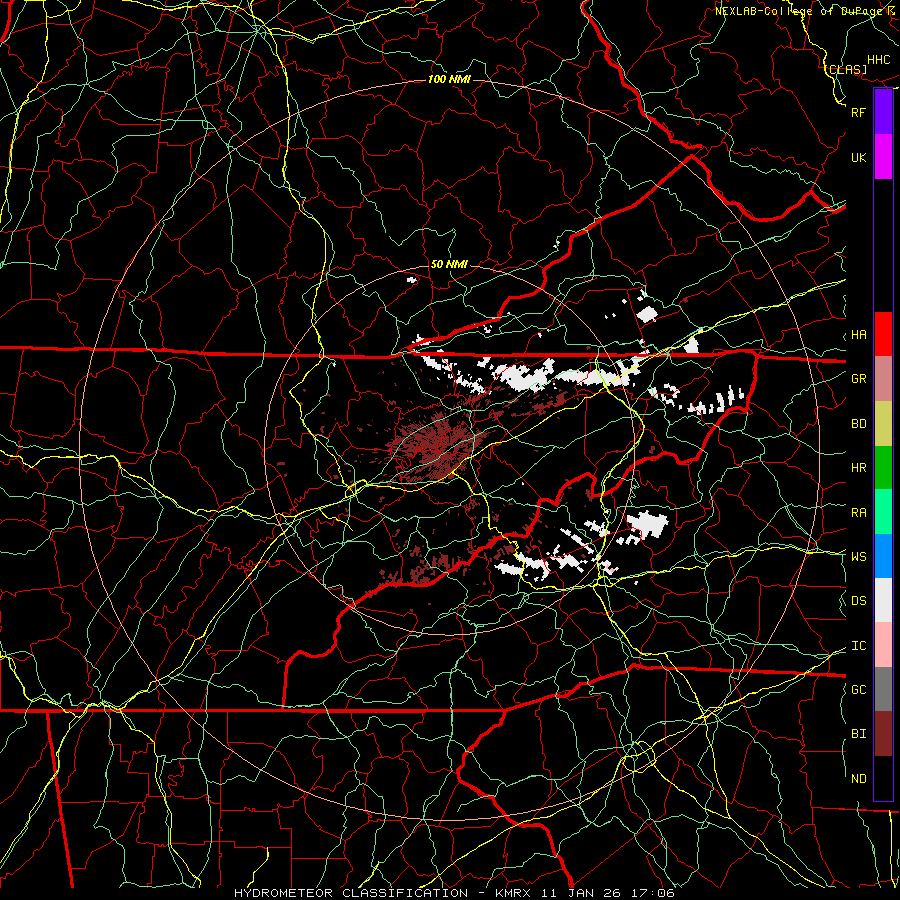Click the HA red legend swatch
This screenshot has width=900, height=900.
(x=883, y=334)
